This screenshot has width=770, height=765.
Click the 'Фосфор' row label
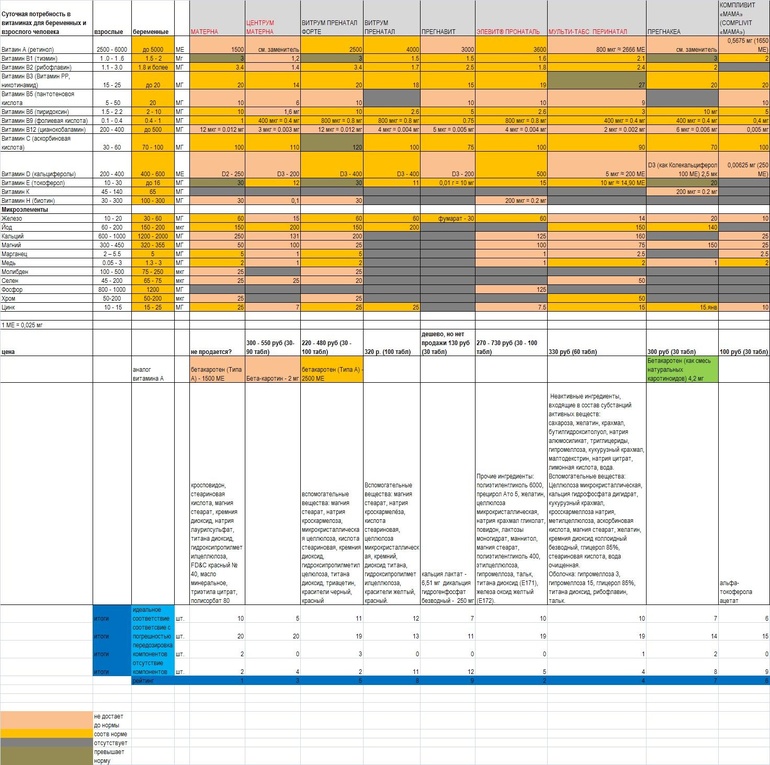(x=46, y=289)
